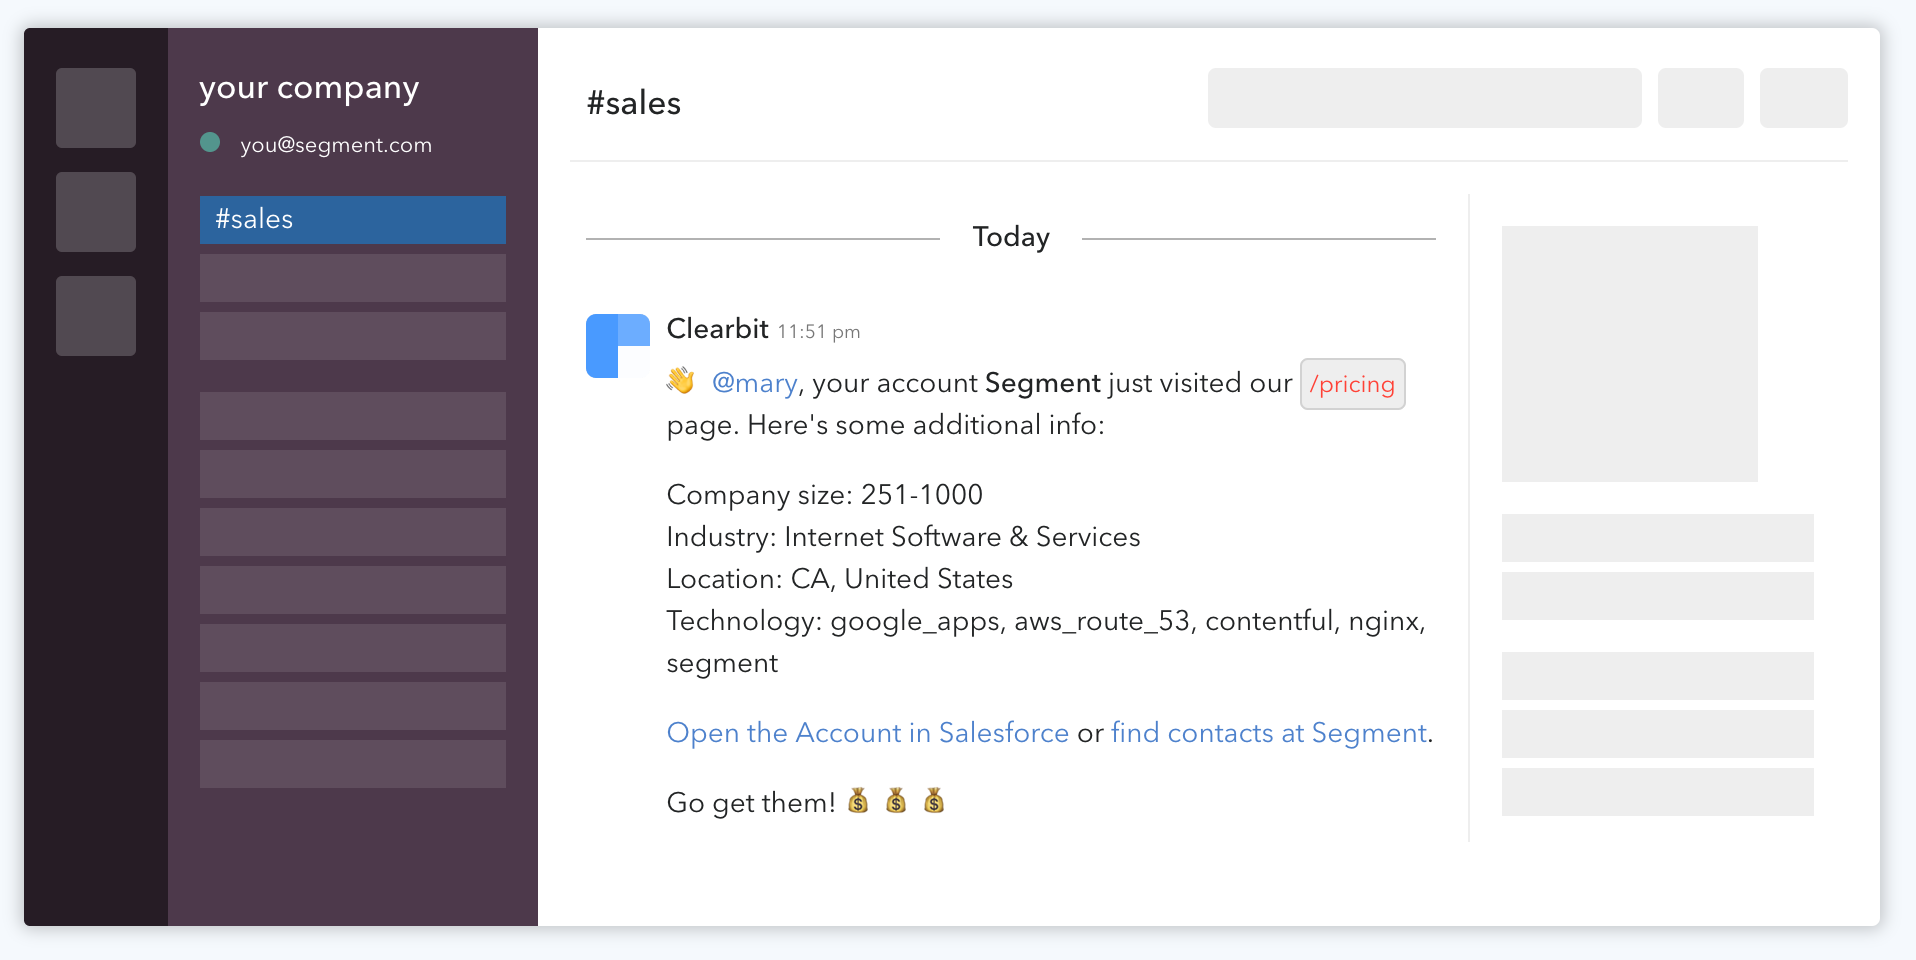The image size is (1916, 960).
Task: Open the Account in Salesforce link
Action: click(x=868, y=733)
